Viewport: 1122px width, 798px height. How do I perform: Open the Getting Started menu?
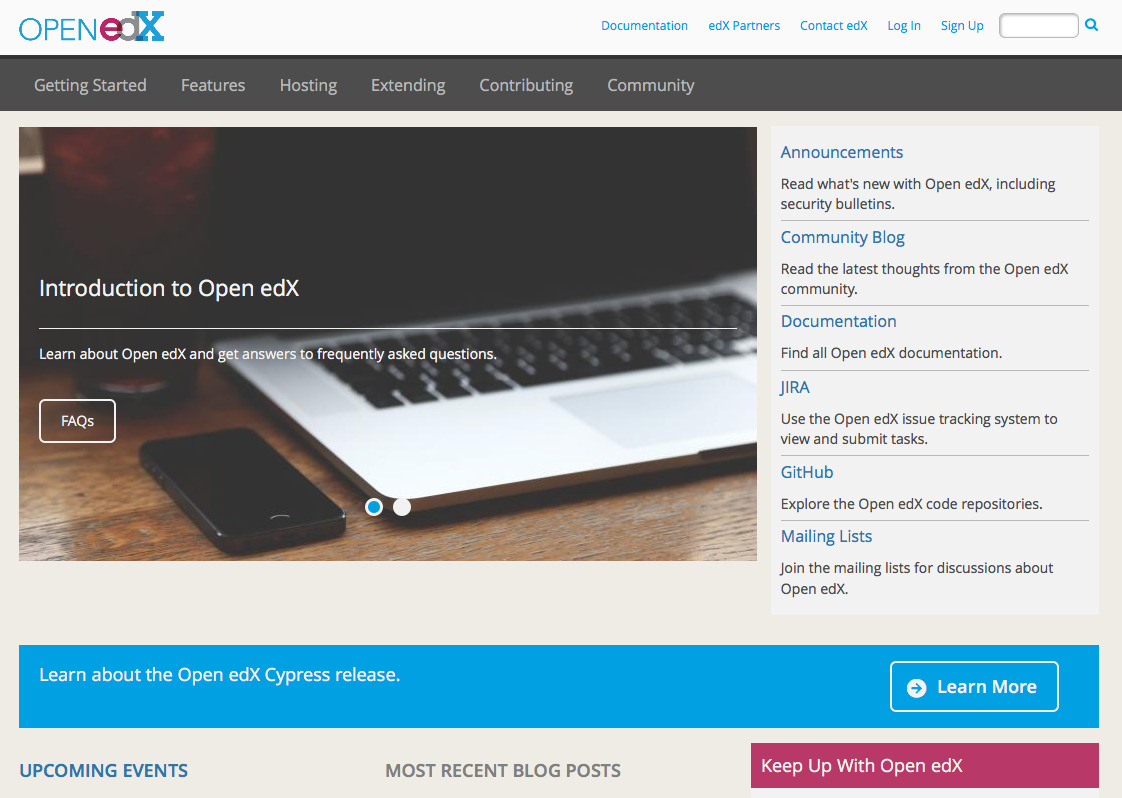(x=90, y=85)
